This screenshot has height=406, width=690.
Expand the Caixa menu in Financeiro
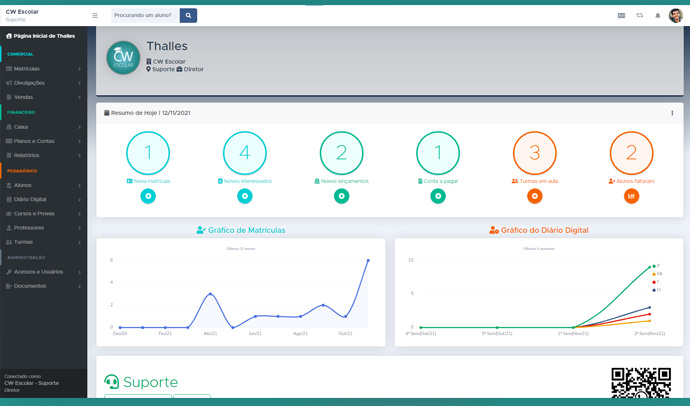40,127
